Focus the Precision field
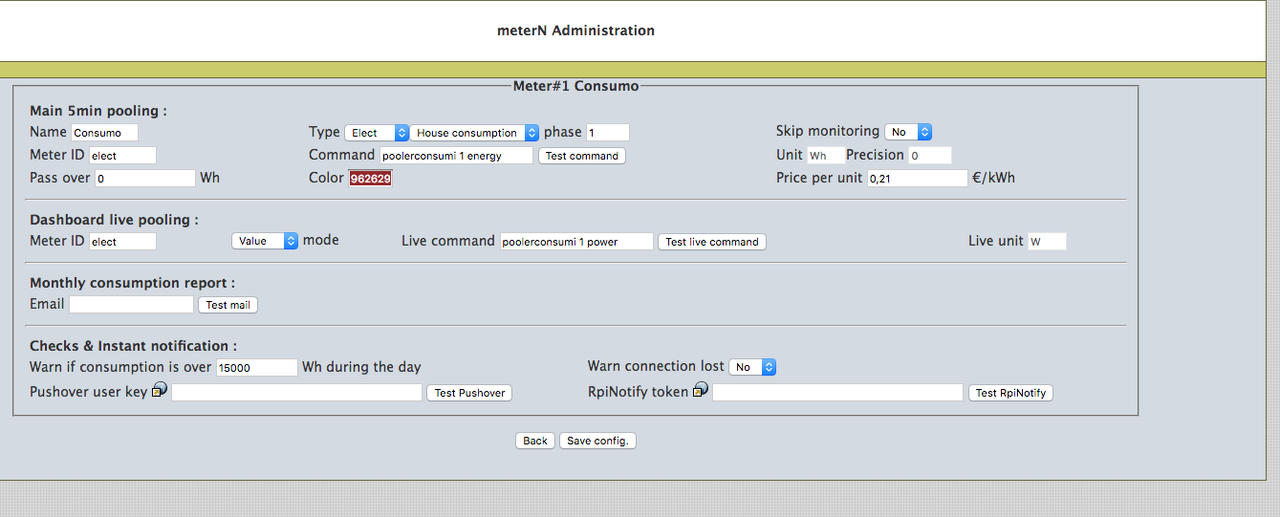1280x517 pixels. pyautogui.click(x=930, y=156)
